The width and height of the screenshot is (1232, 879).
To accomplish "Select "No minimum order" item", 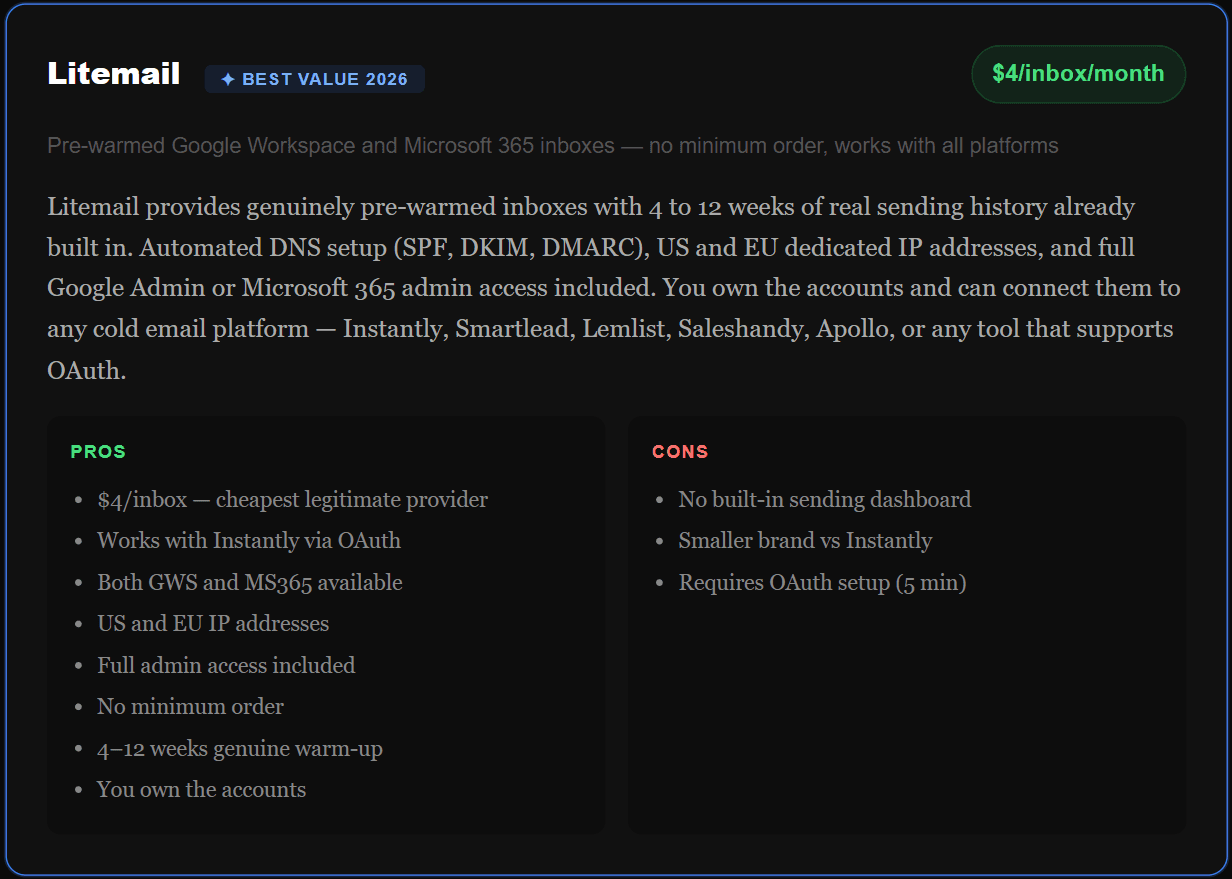I will pyautogui.click(x=190, y=707).
